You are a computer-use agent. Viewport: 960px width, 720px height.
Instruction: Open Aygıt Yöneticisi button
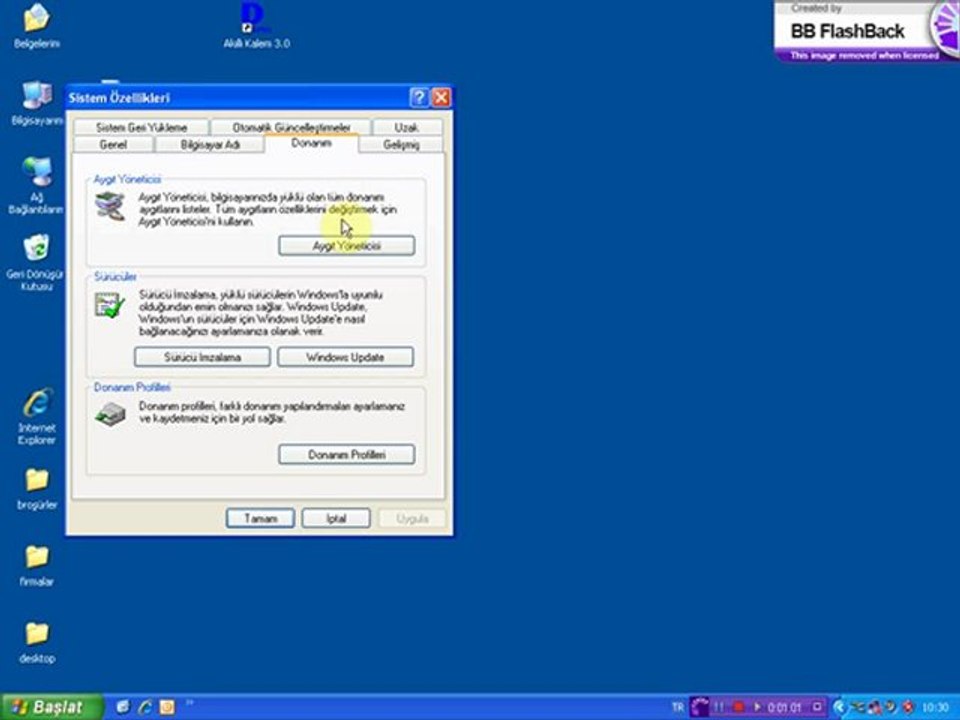coord(347,246)
